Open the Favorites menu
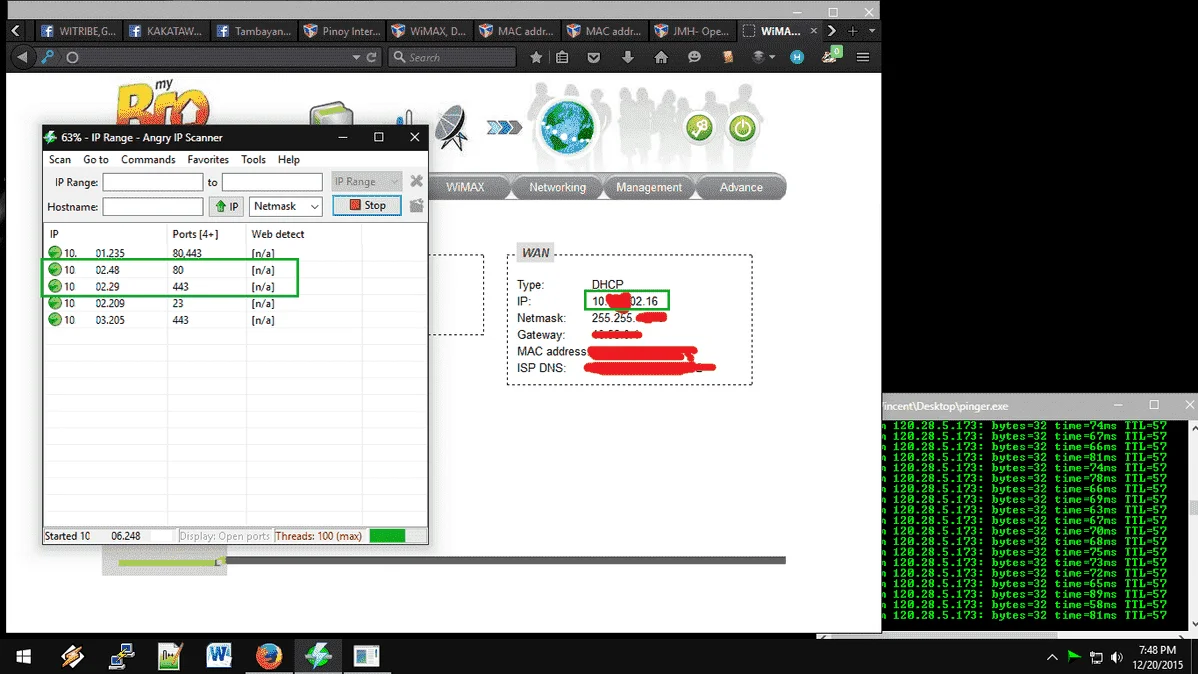Viewport: 1198px width, 674px height. click(x=208, y=160)
